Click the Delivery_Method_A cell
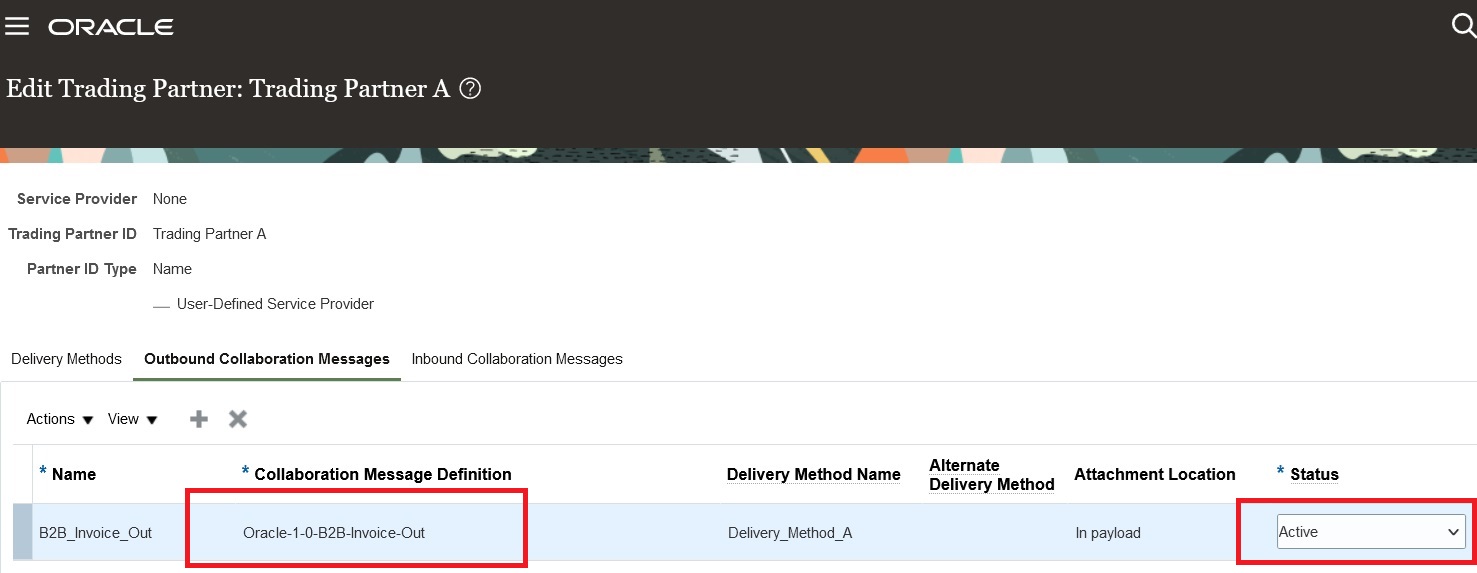1477x573 pixels. (x=790, y=532)
